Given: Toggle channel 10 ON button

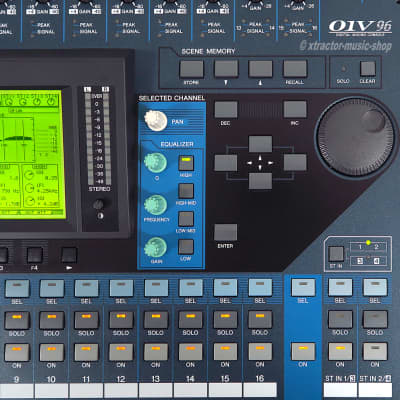Looking at the screenshot, I should pos(52,352).
